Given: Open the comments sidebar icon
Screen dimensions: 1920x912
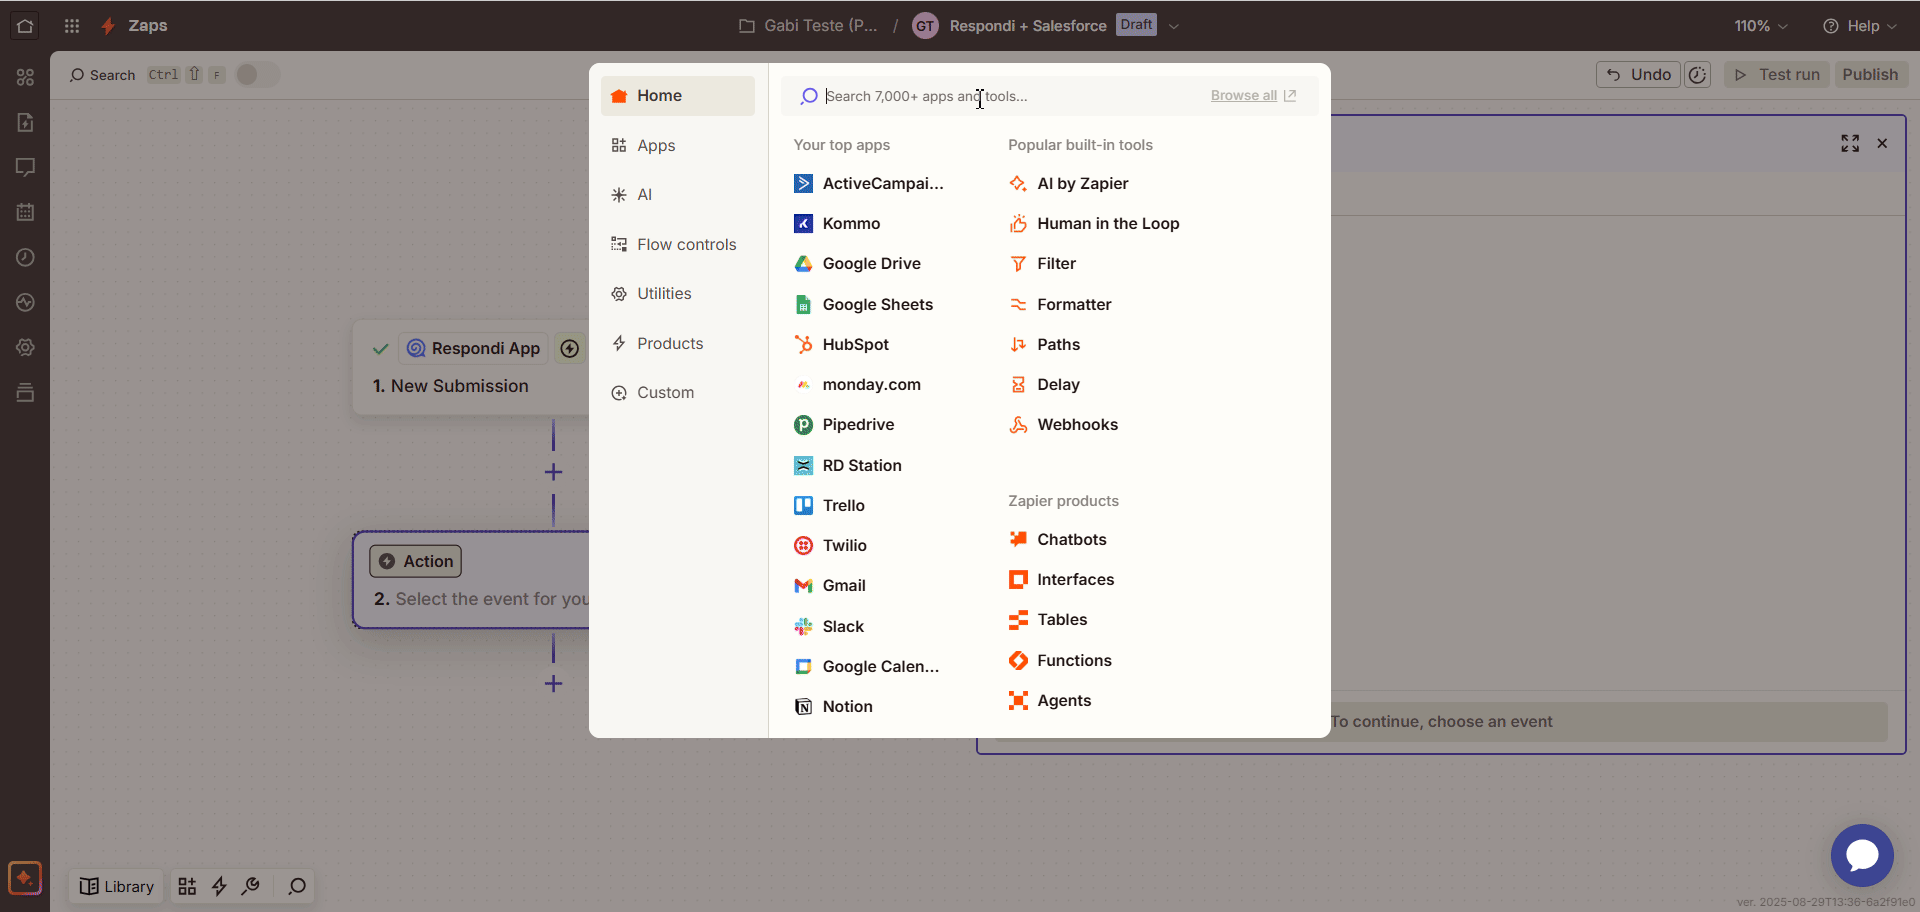Looking at the screenshot, I should [x=25, y=167].
